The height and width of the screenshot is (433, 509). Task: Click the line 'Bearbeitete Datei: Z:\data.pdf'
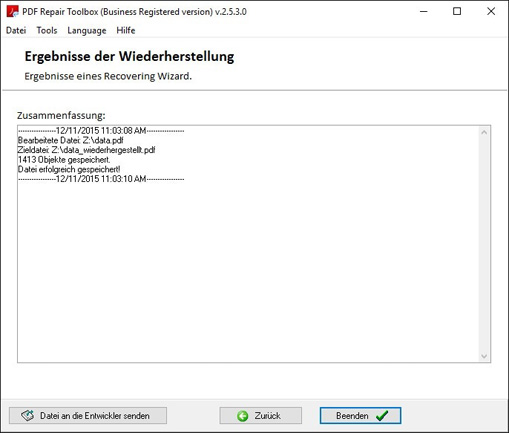tap(71, 140)
